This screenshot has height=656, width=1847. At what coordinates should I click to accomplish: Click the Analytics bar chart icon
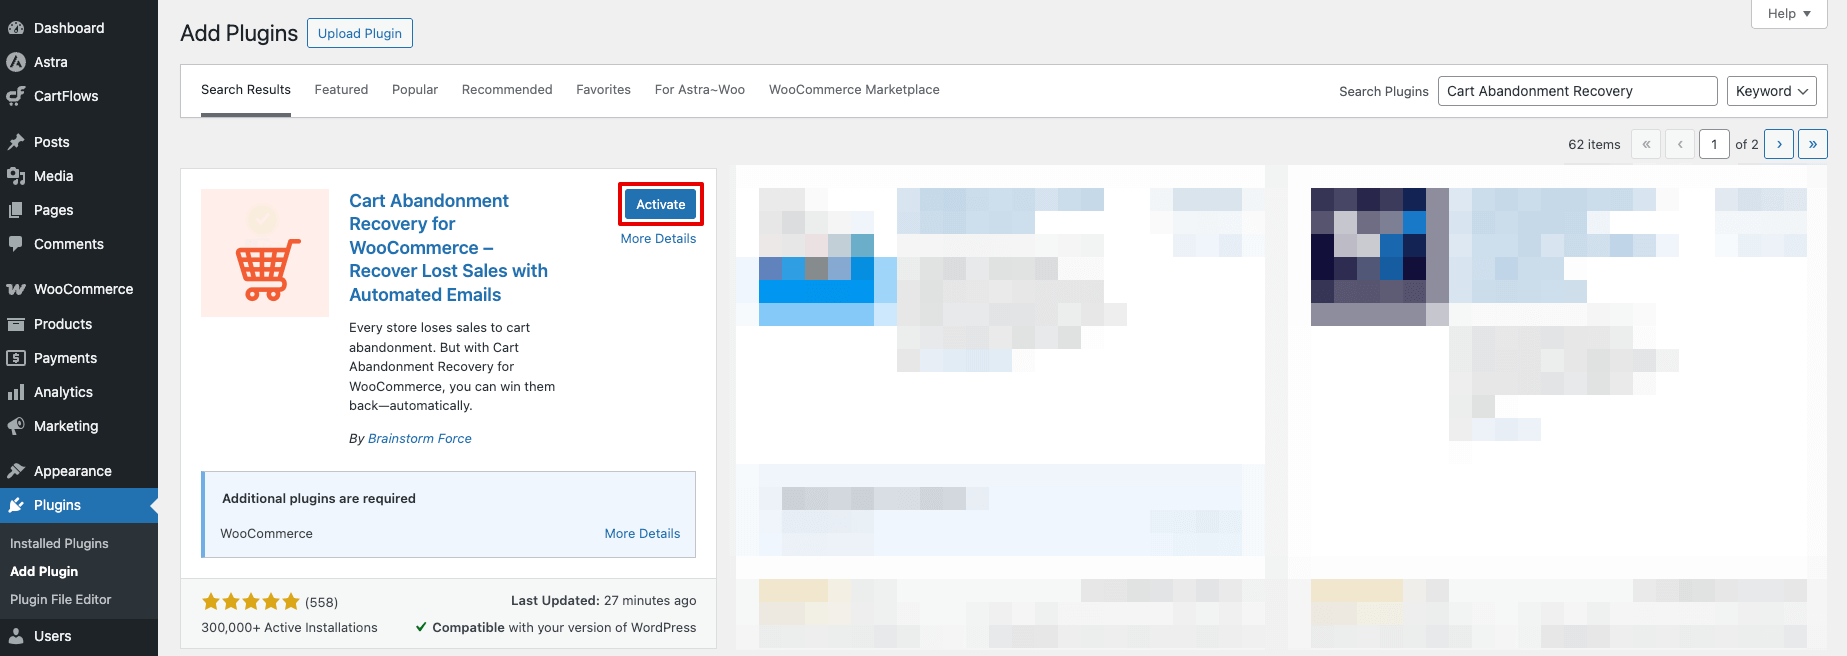click(x=16, y=392)
